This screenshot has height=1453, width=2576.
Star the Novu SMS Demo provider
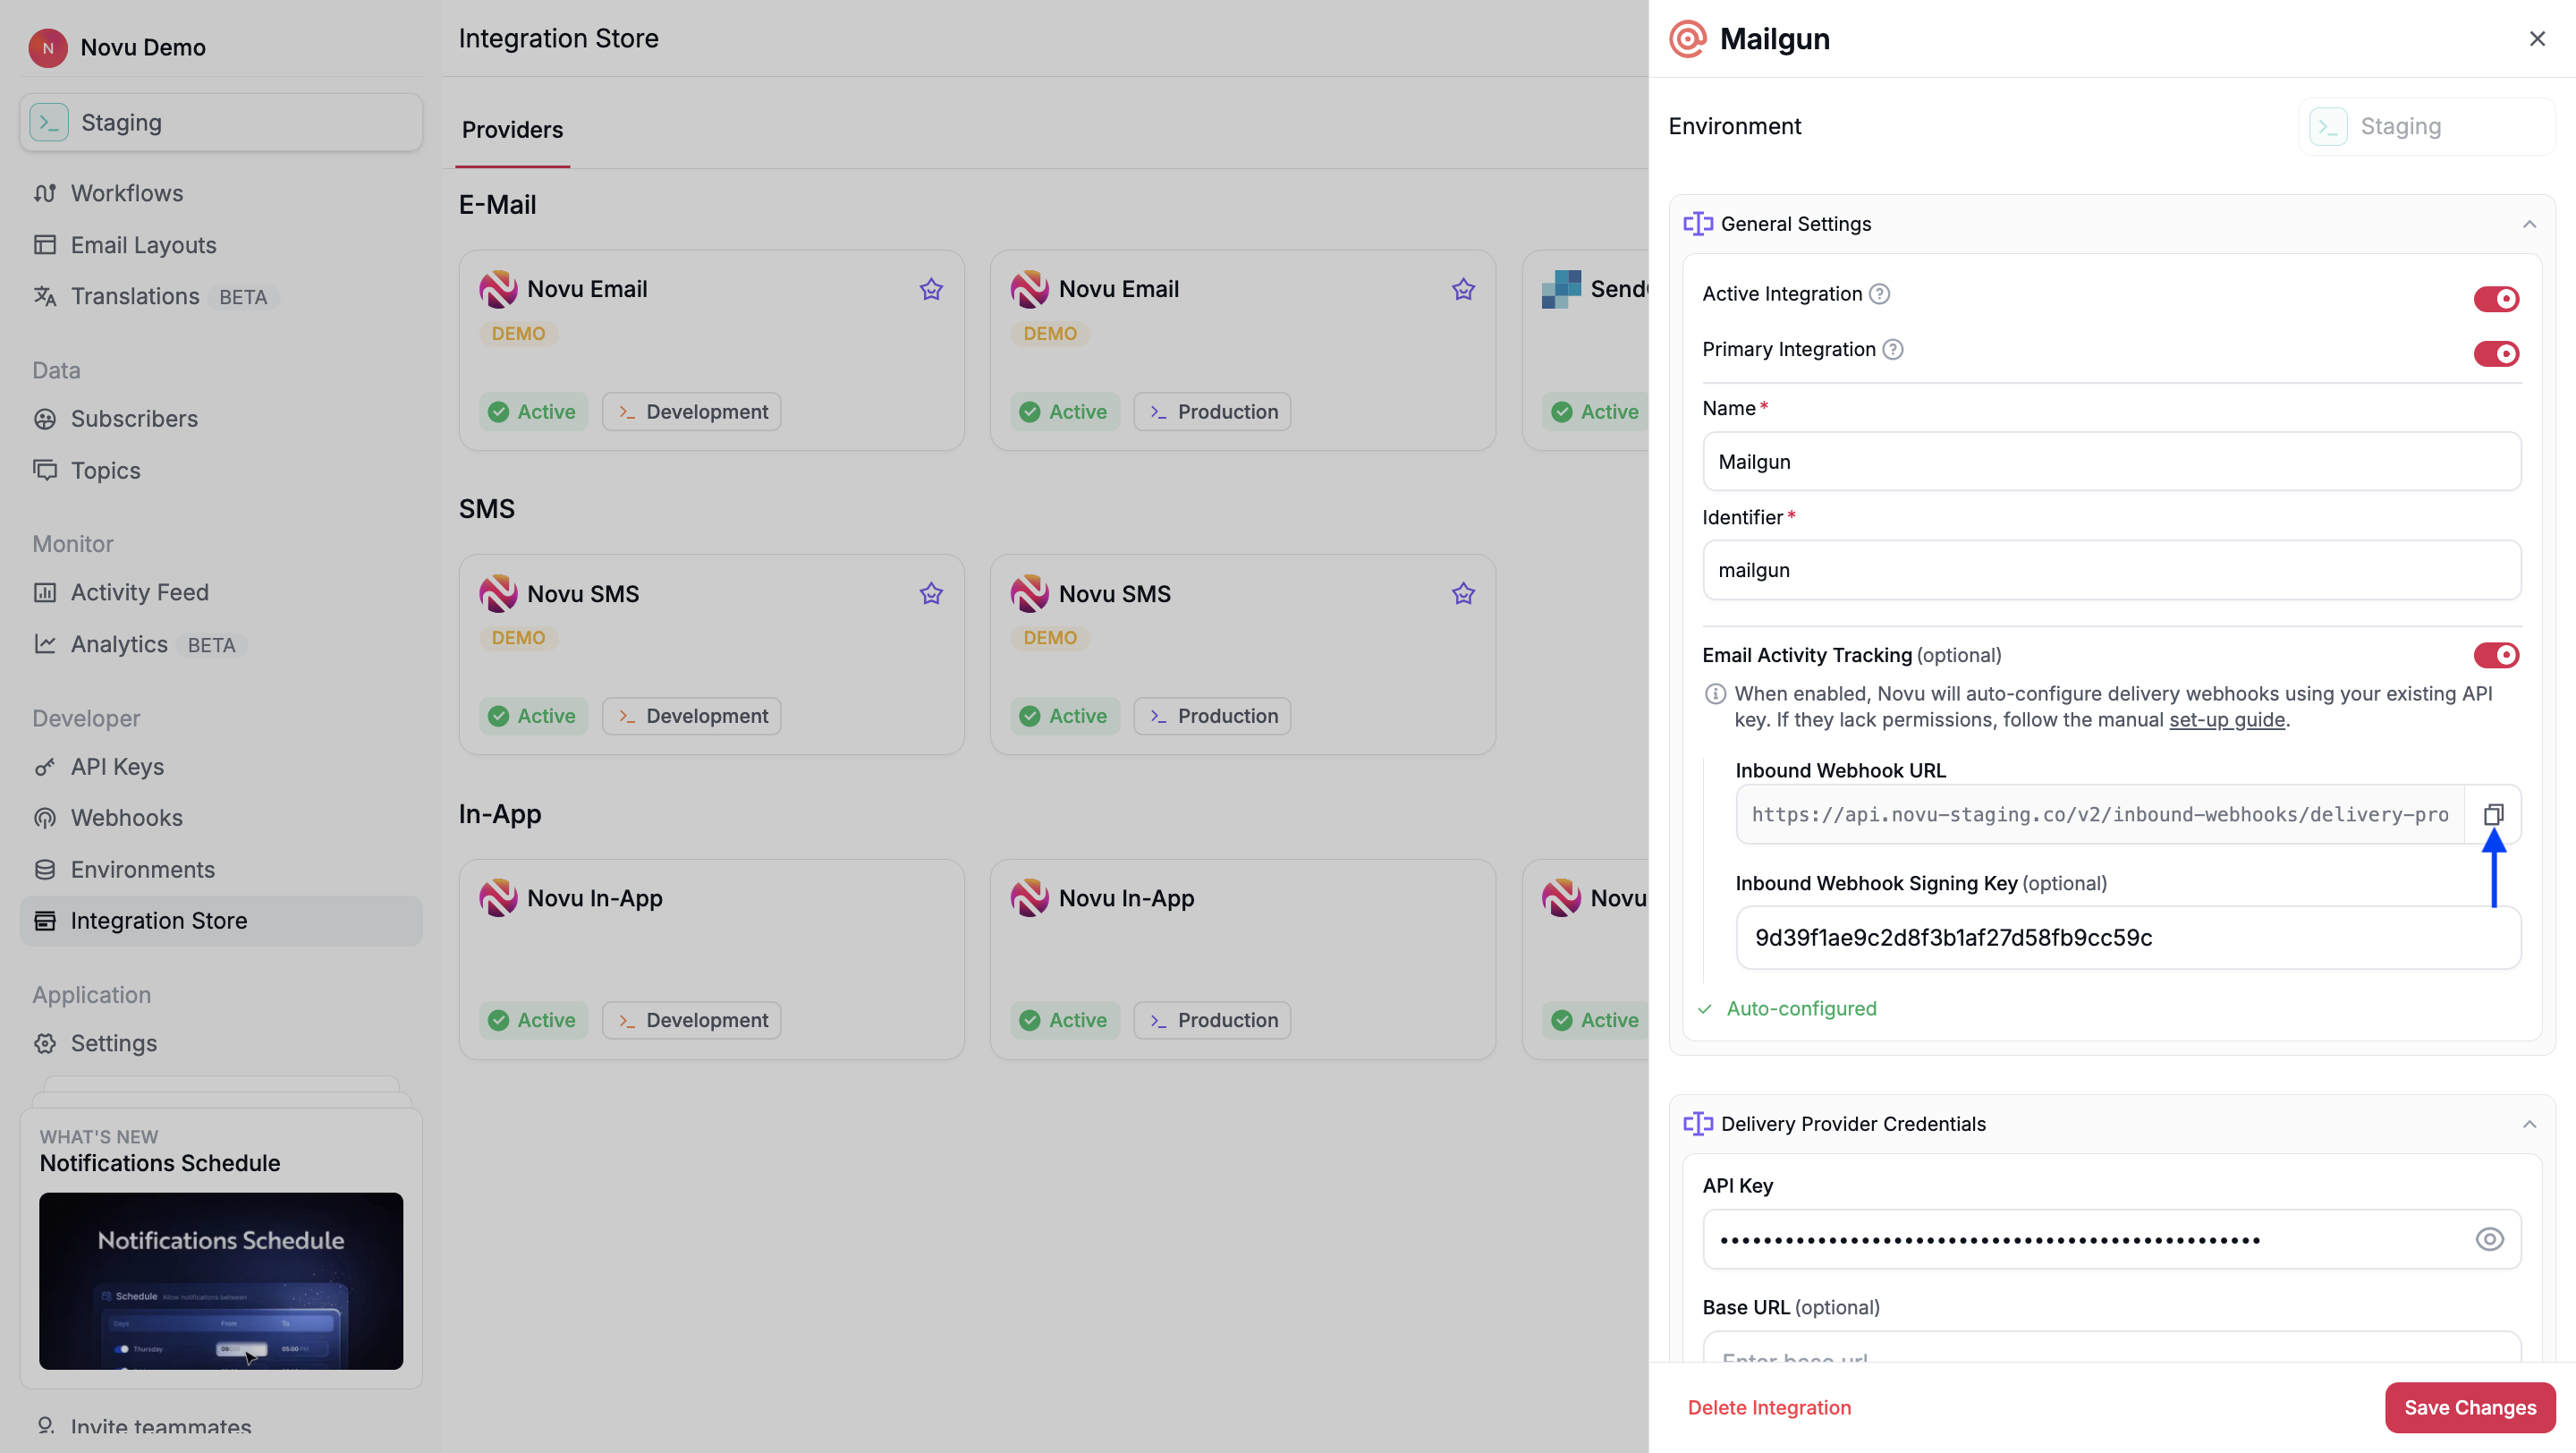coord(929,592)
